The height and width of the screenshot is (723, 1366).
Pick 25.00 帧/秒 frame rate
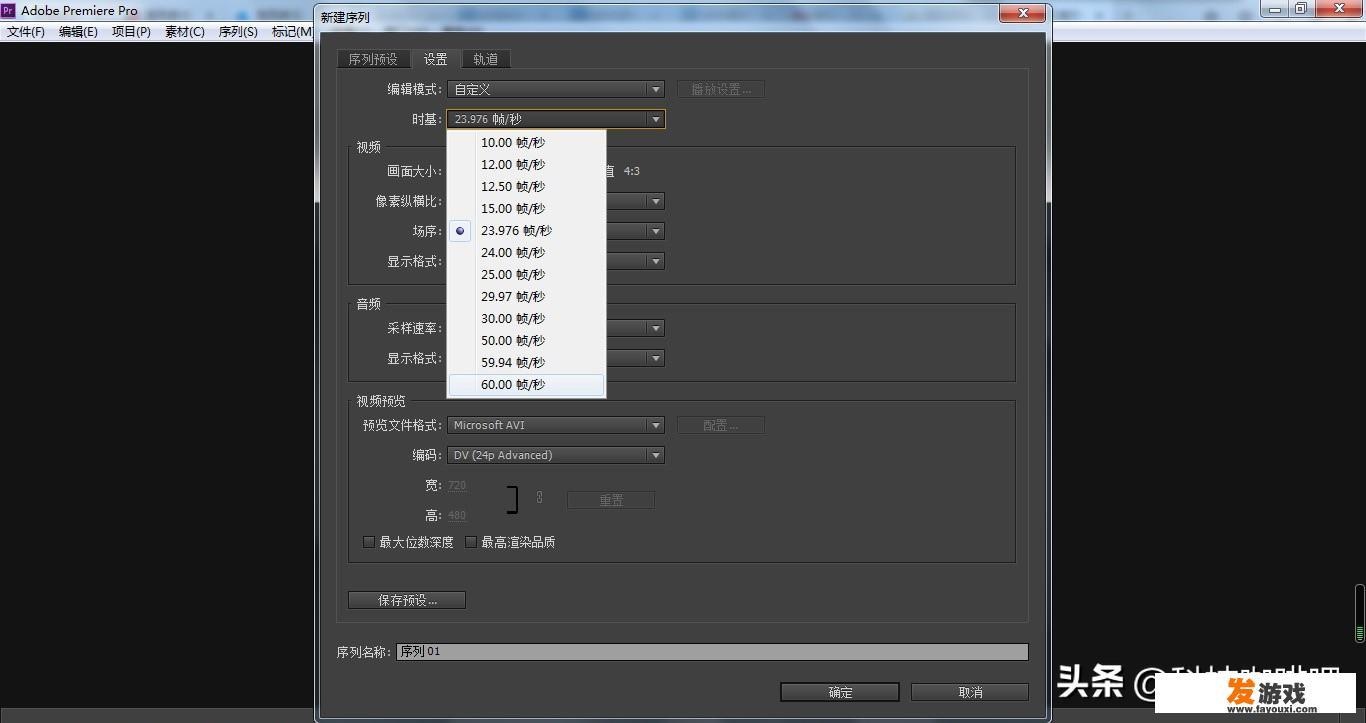(x=526, y=275)
